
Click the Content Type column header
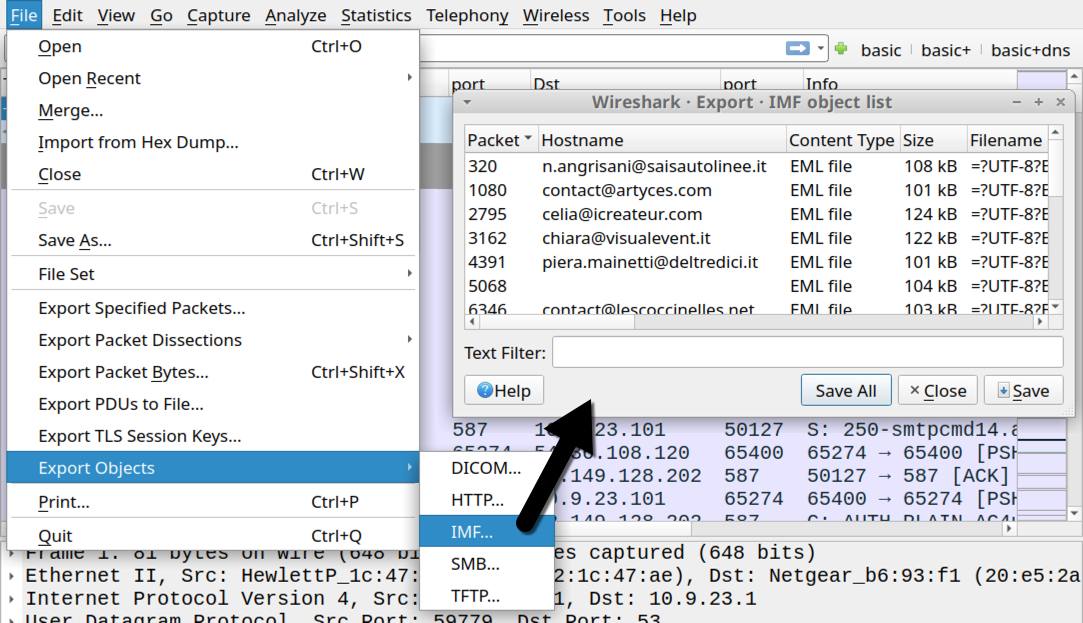click(x=843, y=140)
